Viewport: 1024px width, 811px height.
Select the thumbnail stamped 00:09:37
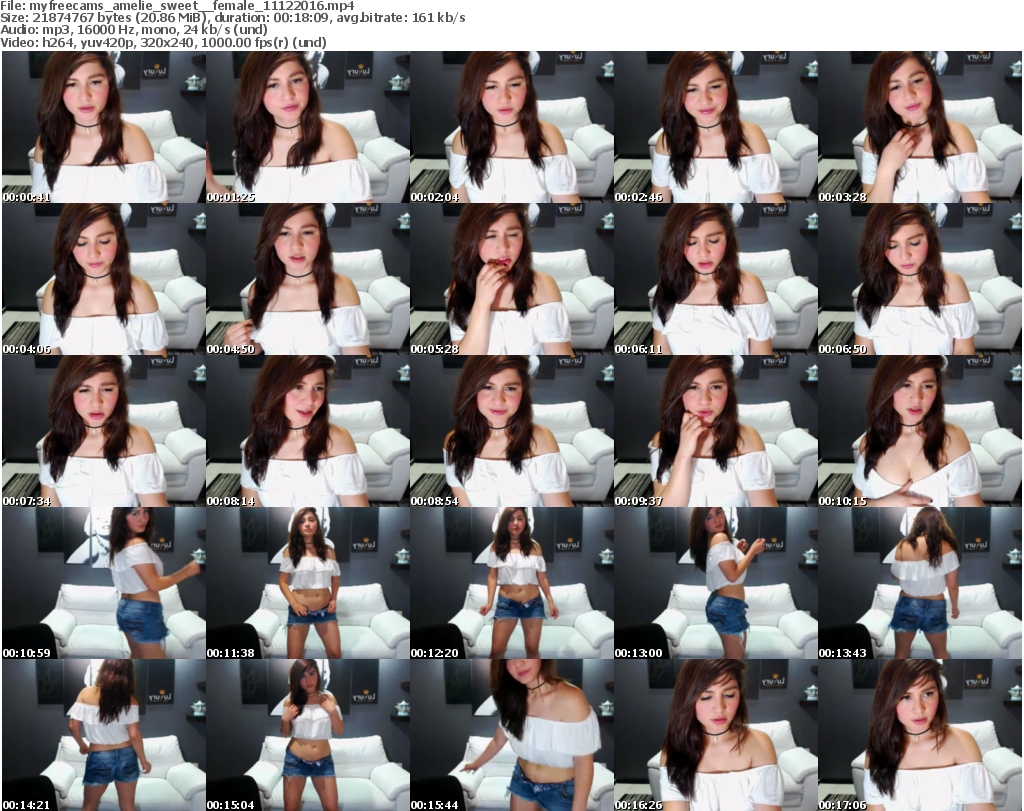coord(715,431)
